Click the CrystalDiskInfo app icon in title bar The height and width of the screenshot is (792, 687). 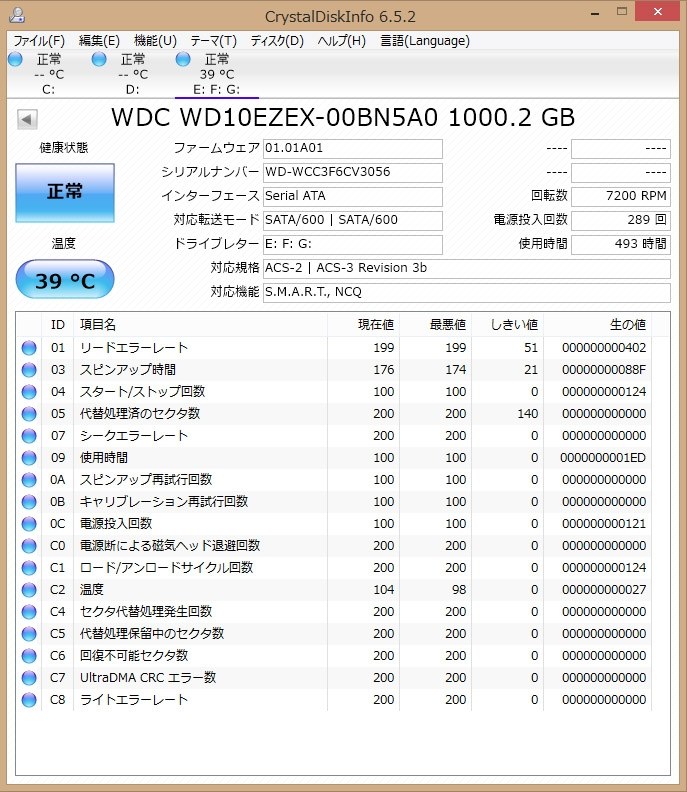coord(17,15)
